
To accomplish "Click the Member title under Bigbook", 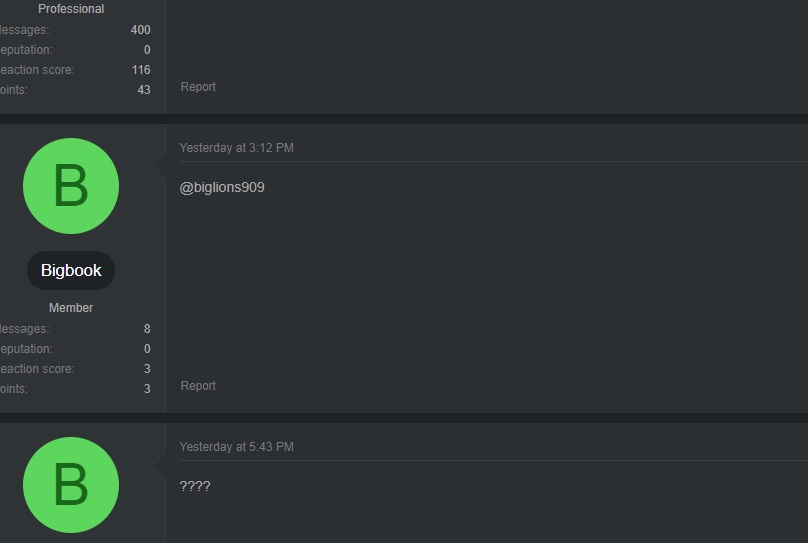I will [71, 308].
